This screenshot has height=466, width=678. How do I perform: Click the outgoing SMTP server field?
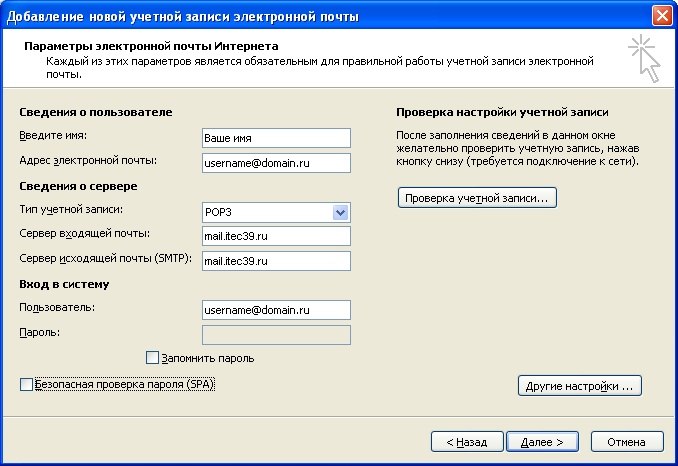point(275,261)
